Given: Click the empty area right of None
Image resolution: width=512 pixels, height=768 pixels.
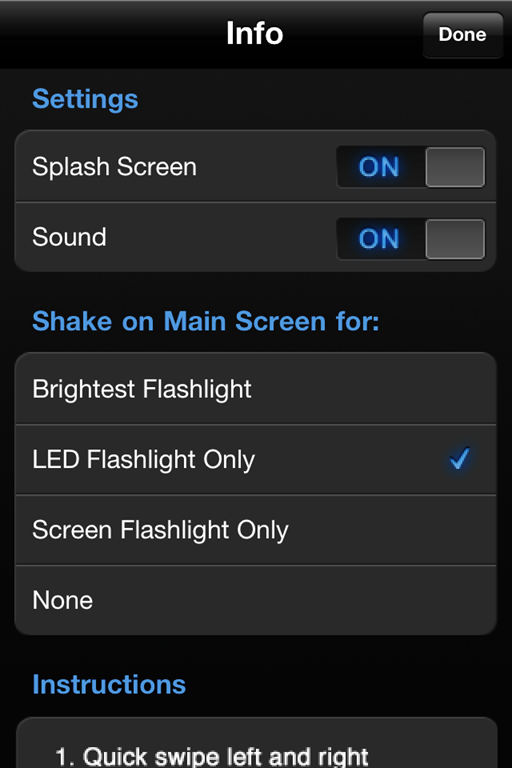Looking at the screenshot, I should pos(294,600).
